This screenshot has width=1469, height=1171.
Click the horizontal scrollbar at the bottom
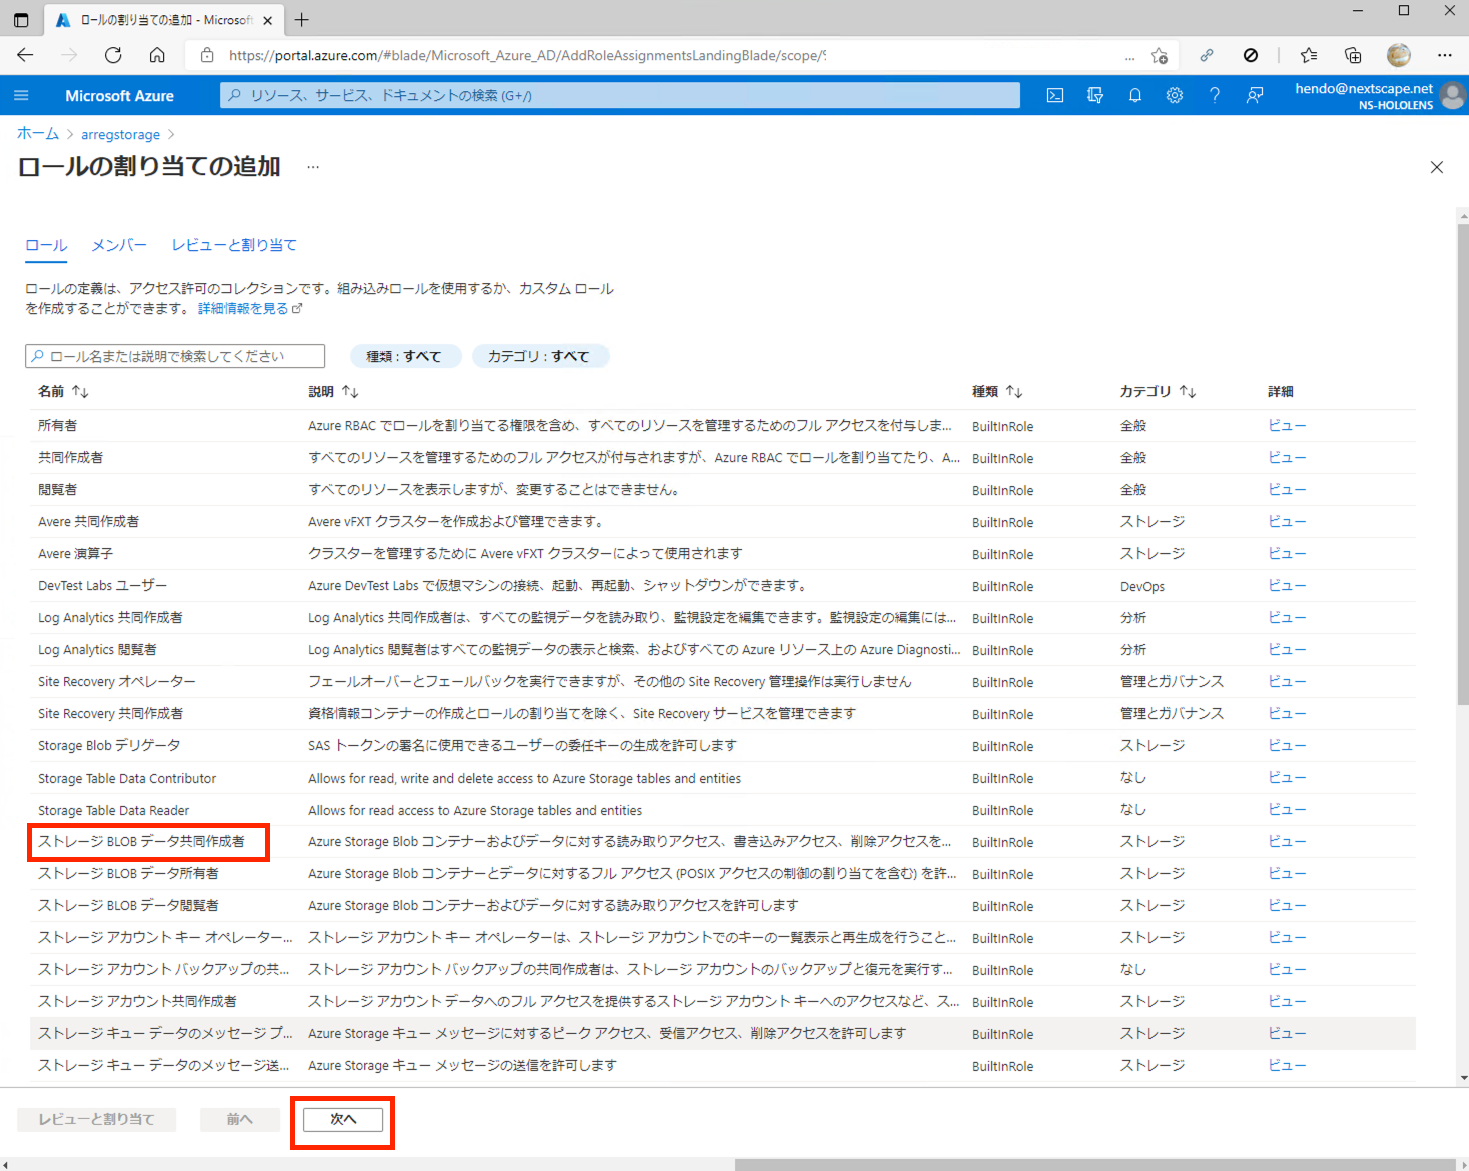coord(1093,1165)
